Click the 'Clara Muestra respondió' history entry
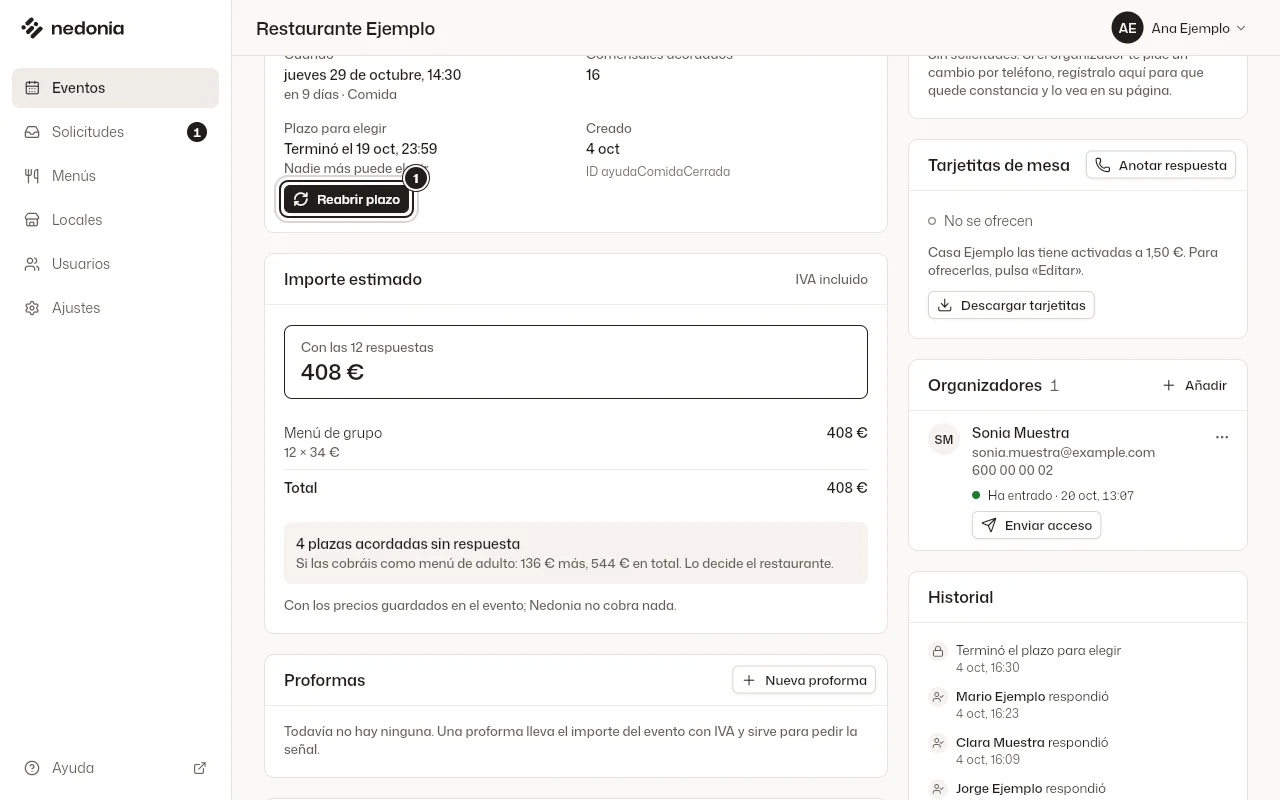1280x800 pixels. click(x=1078, y=750)
